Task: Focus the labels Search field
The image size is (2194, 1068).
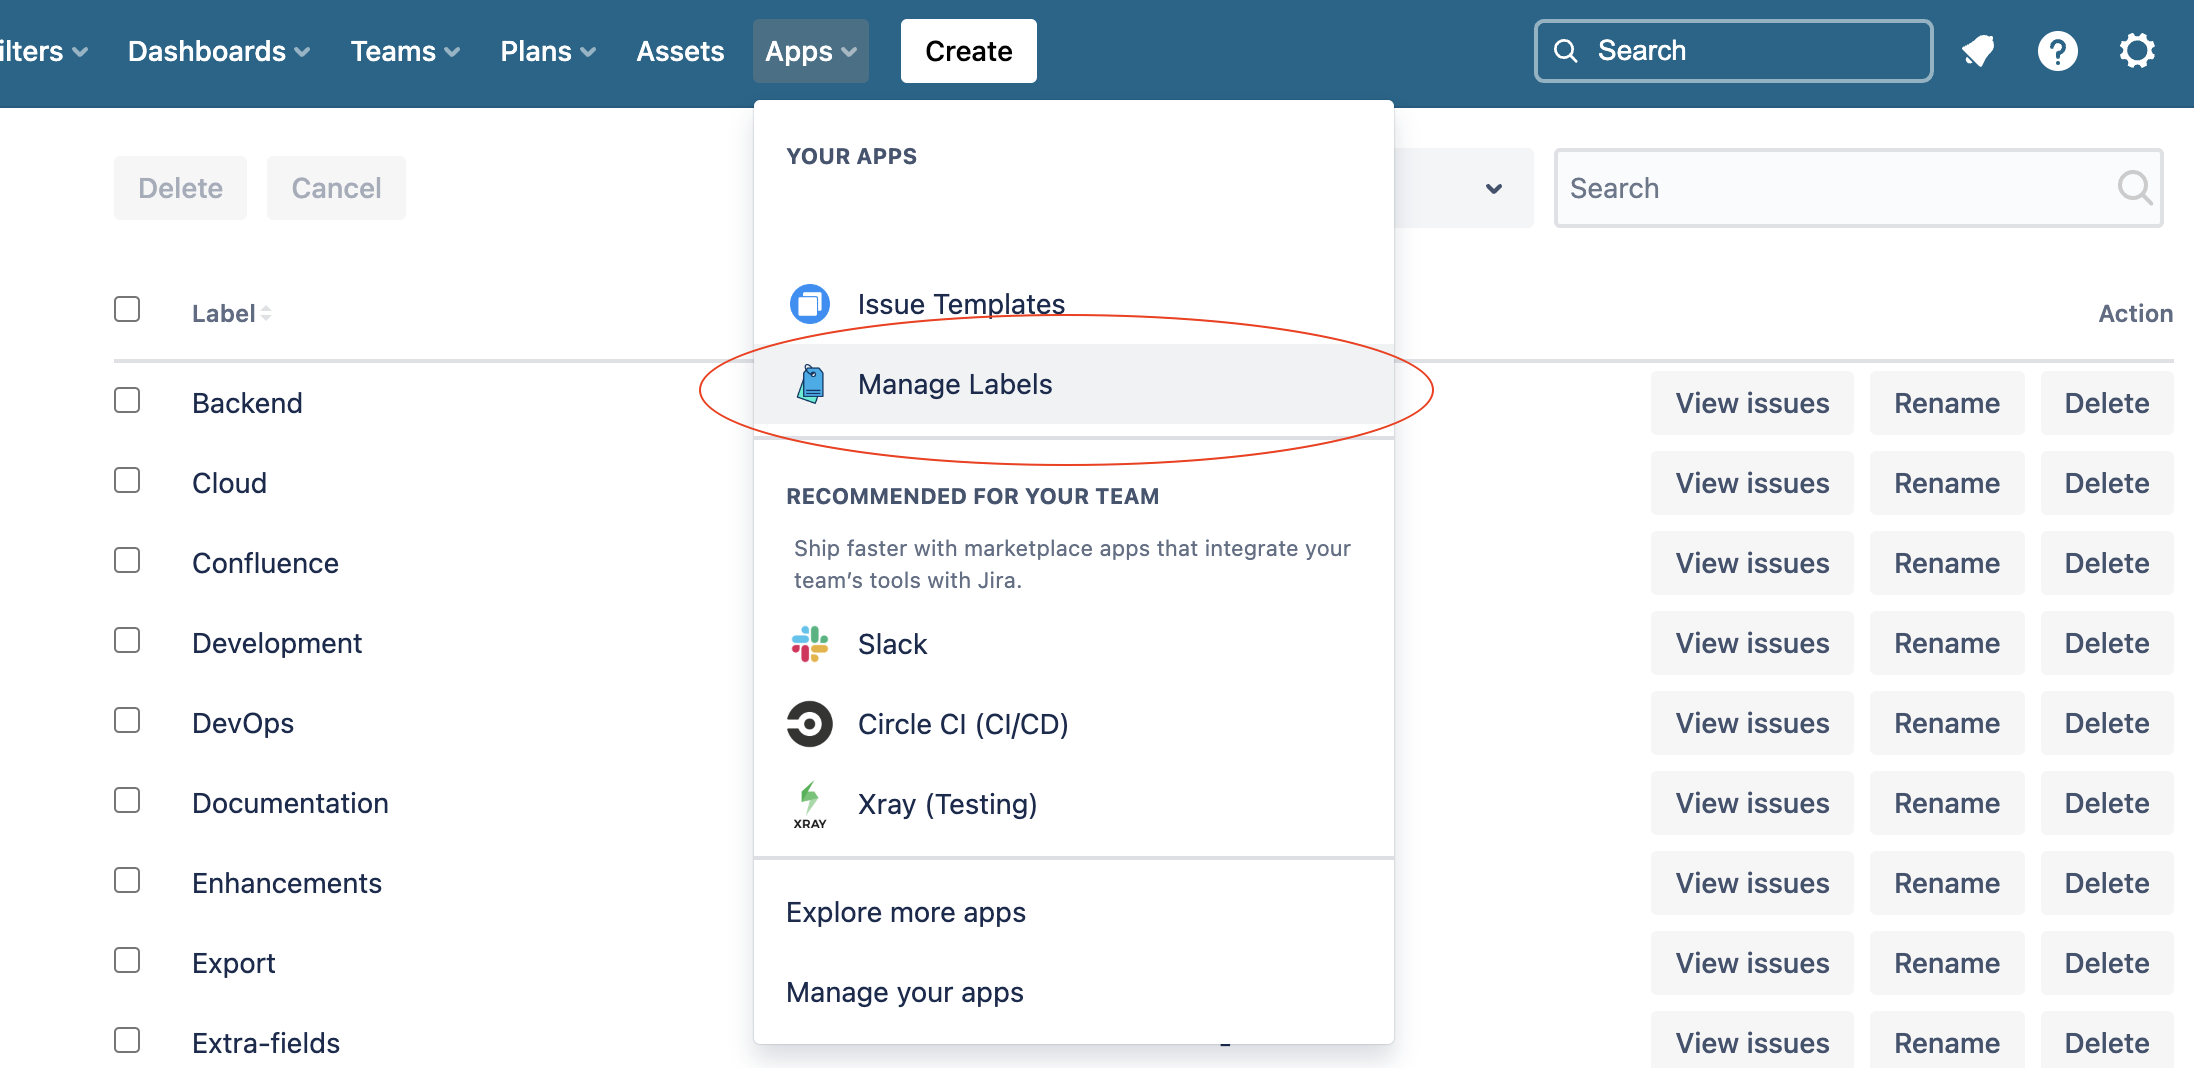Action: click(x=1858, y=188)
